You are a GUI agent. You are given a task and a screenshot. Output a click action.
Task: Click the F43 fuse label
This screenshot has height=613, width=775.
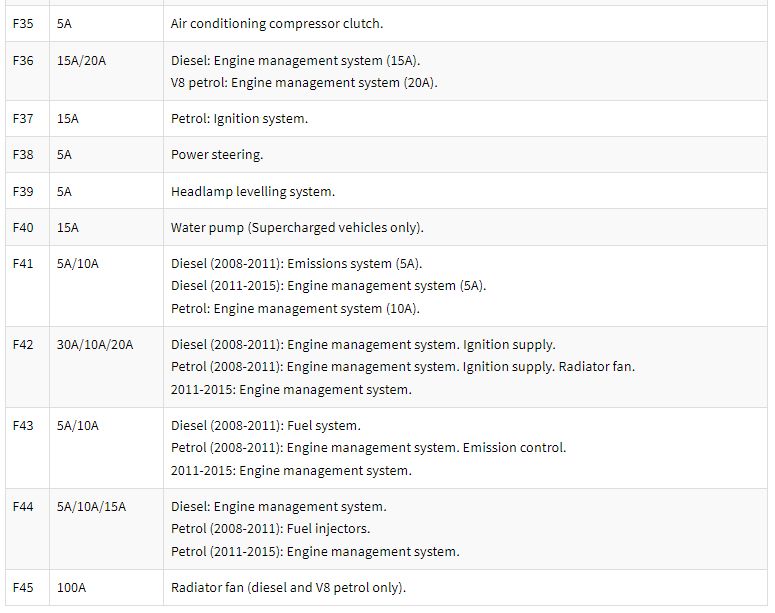tap(23, 426)
